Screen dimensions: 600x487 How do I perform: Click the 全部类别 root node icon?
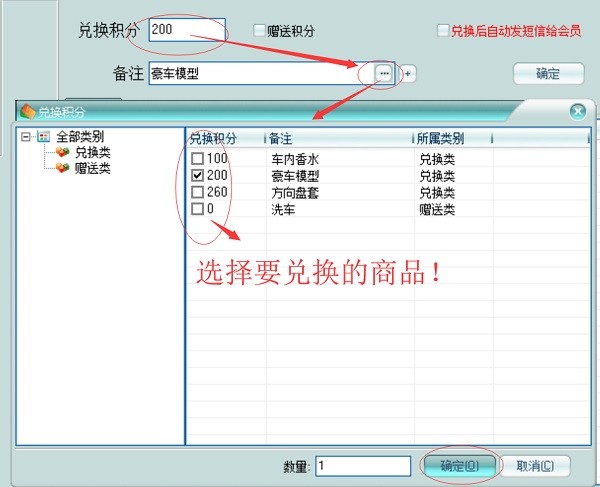43,137
